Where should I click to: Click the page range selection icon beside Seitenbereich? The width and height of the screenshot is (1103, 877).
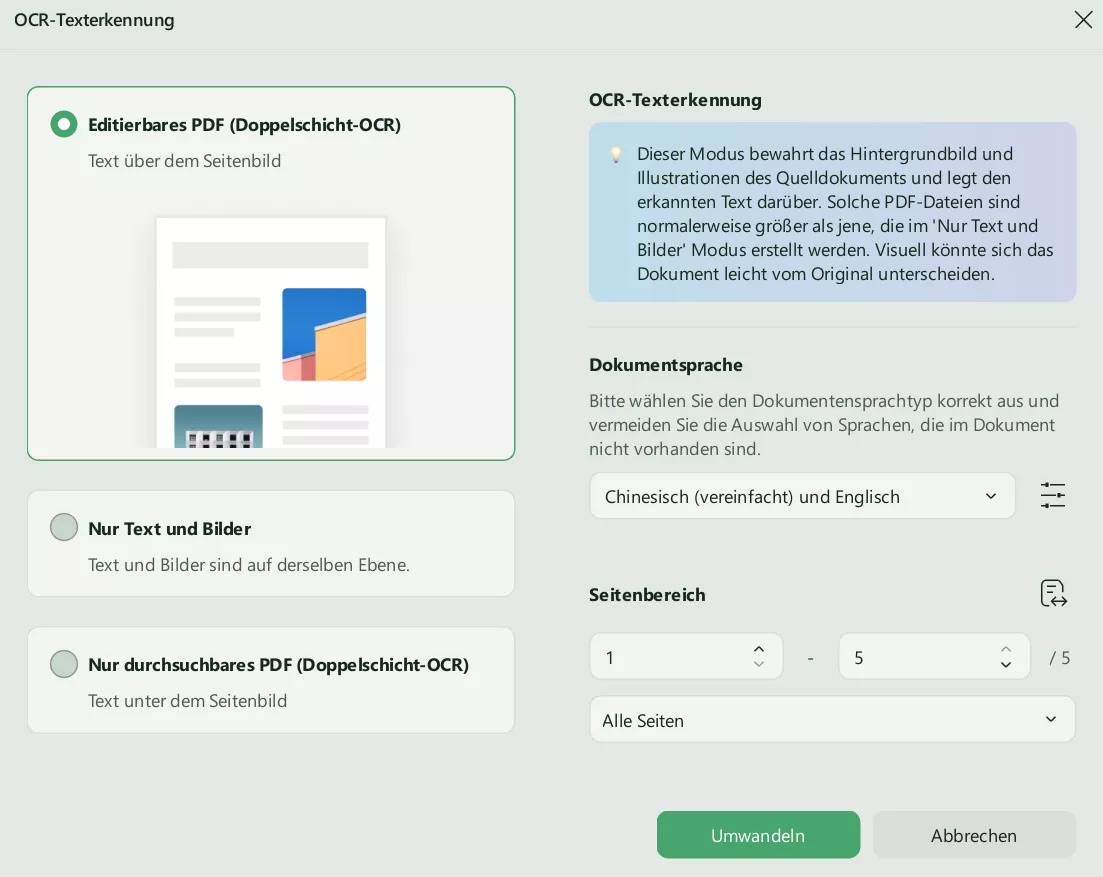[1053, 593]
